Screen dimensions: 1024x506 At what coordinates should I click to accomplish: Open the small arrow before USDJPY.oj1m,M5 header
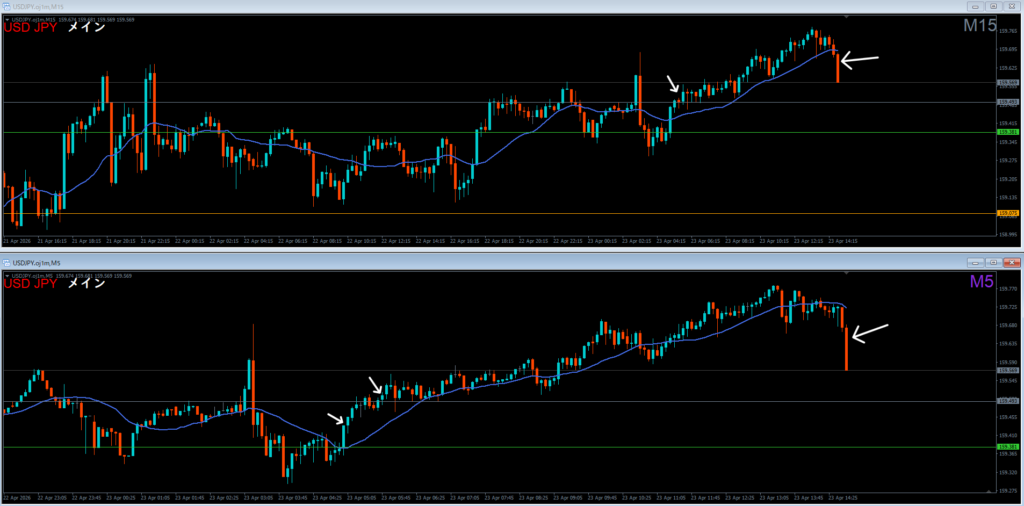(7, 276)
